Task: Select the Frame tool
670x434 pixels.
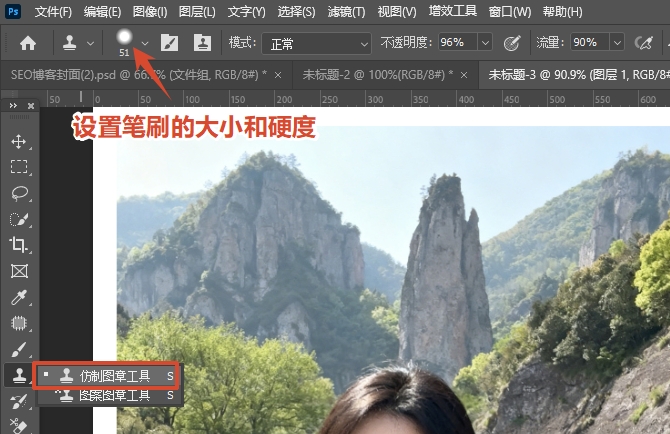Action: point(19,271)
